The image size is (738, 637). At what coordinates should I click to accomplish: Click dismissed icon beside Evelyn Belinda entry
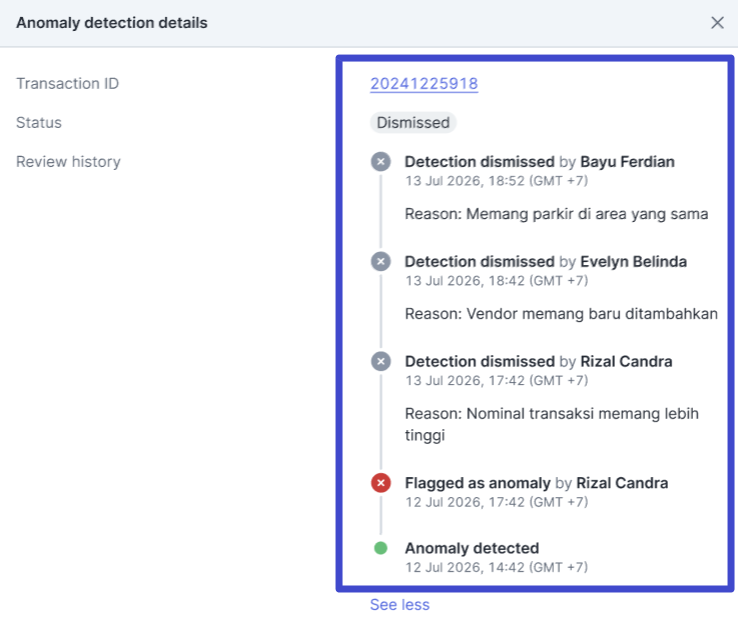[381, 262]
